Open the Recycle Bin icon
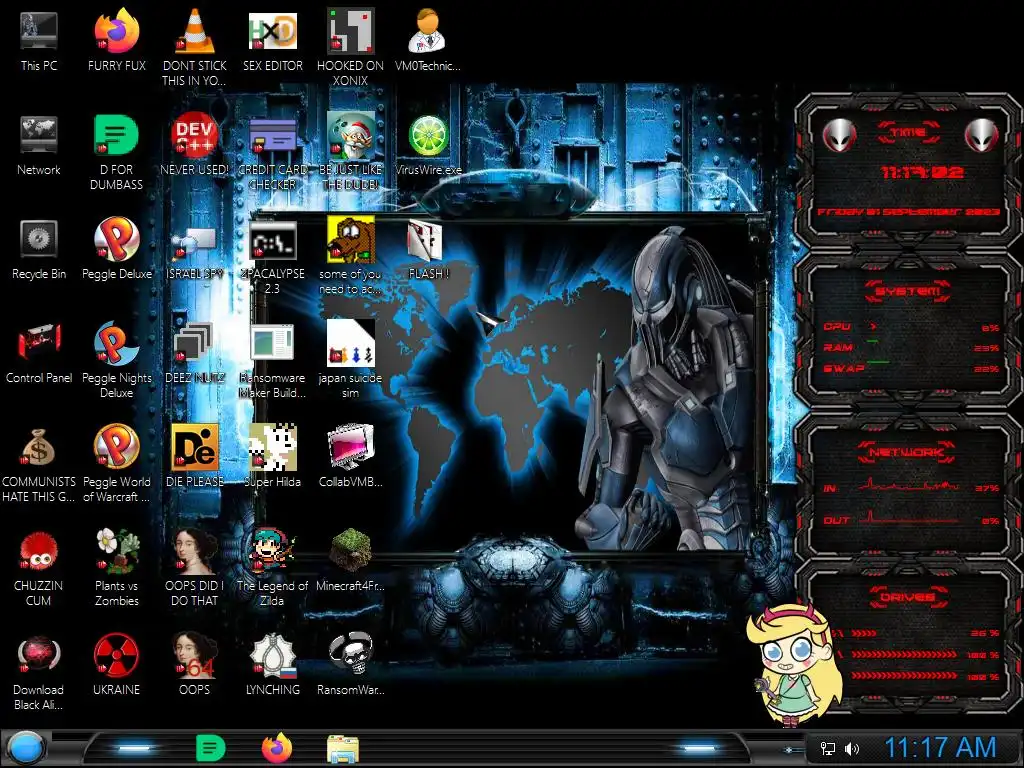The image size is (1024, 768). [x=39, y=249]
